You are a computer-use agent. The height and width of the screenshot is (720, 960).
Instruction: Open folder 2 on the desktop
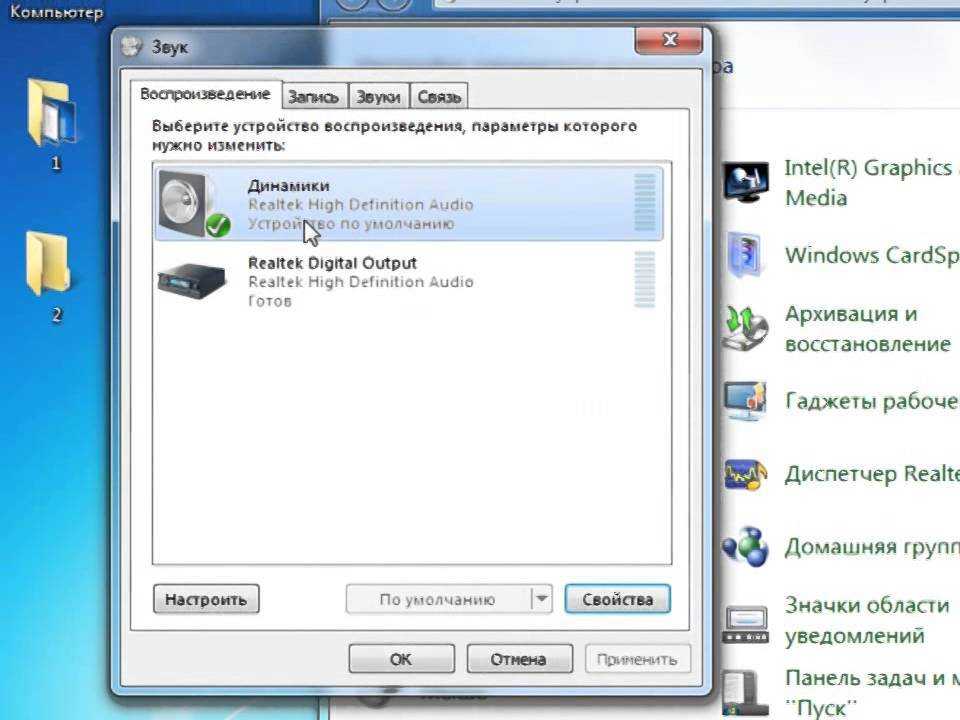(48, 263)
